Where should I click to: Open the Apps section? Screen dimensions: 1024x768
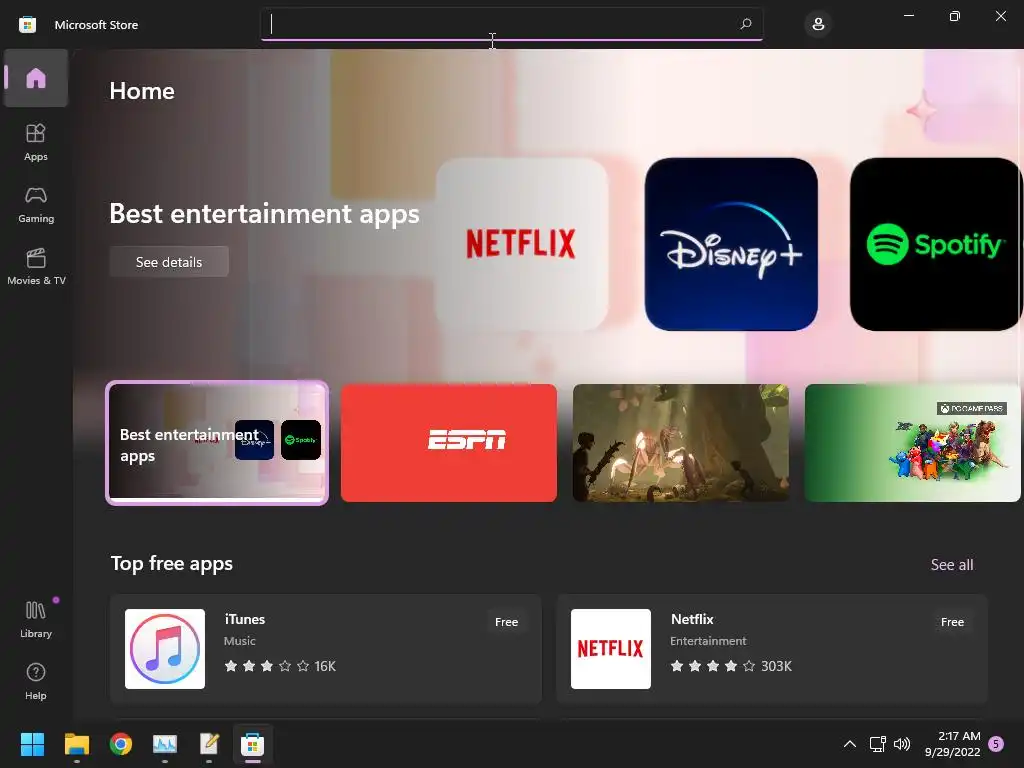36,142
